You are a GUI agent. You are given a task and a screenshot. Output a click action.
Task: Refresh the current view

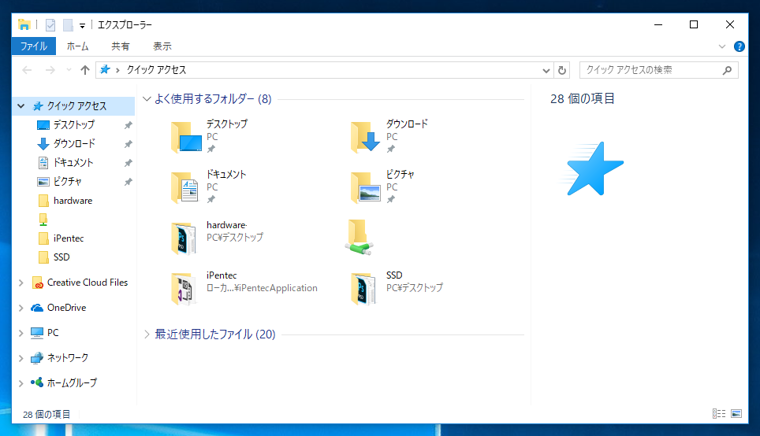[562, 70]
